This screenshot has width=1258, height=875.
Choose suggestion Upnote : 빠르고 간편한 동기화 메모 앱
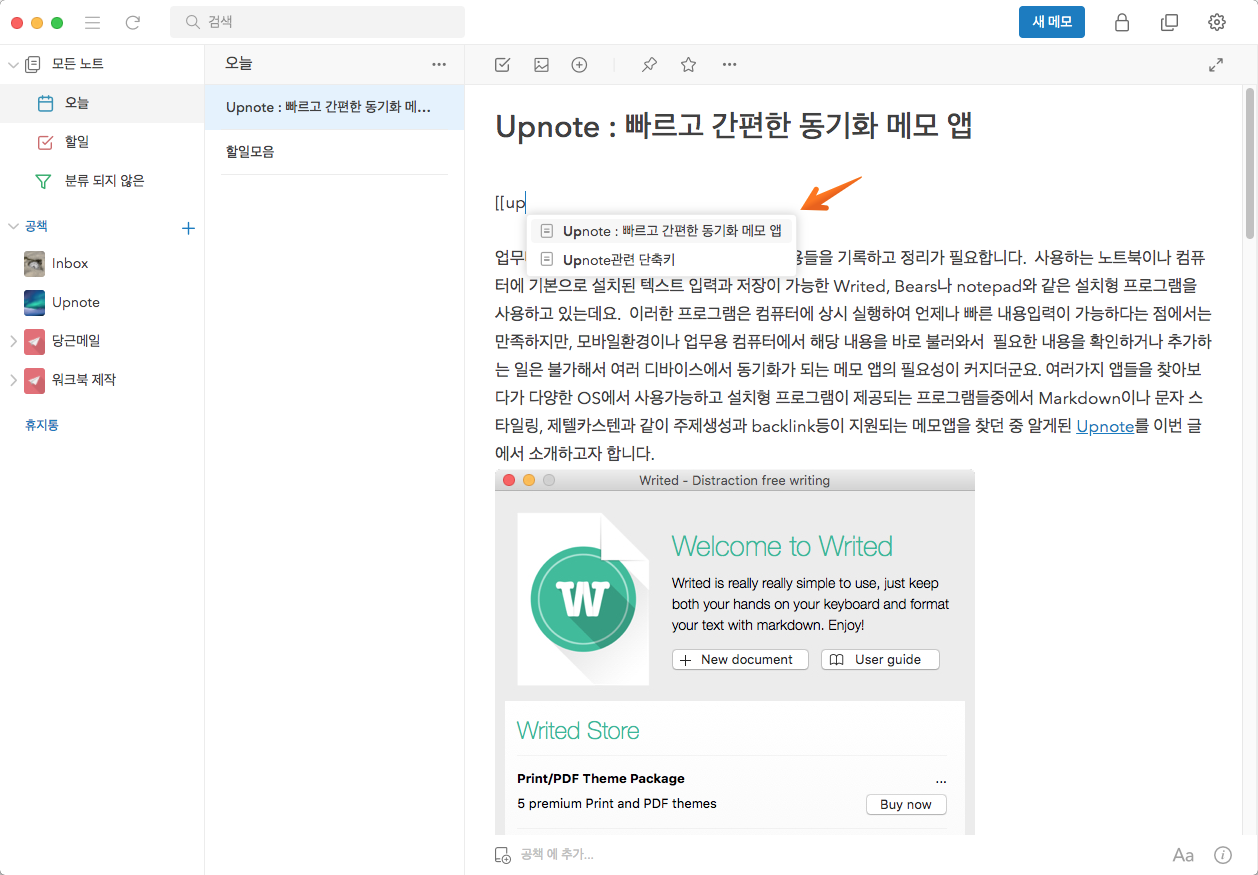click(x=661, y=231)
